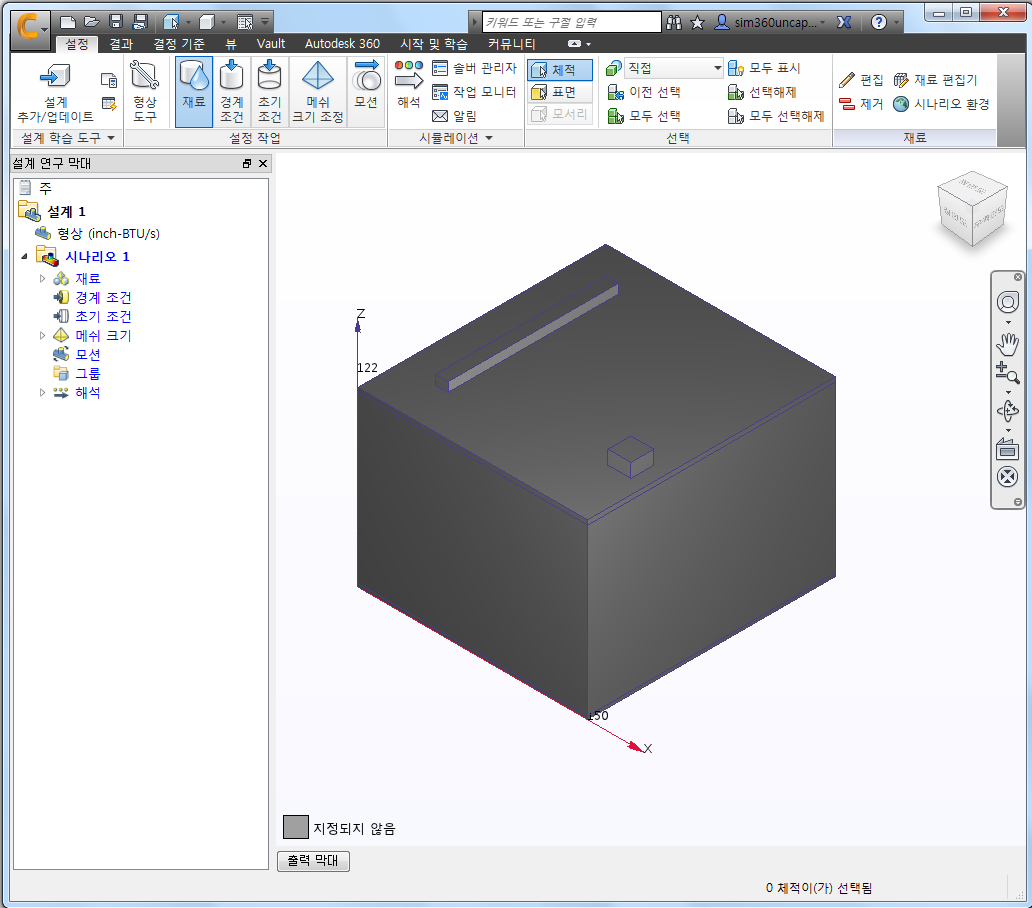Switch to the Vault ribbon tab

click(x=271, y=44)
